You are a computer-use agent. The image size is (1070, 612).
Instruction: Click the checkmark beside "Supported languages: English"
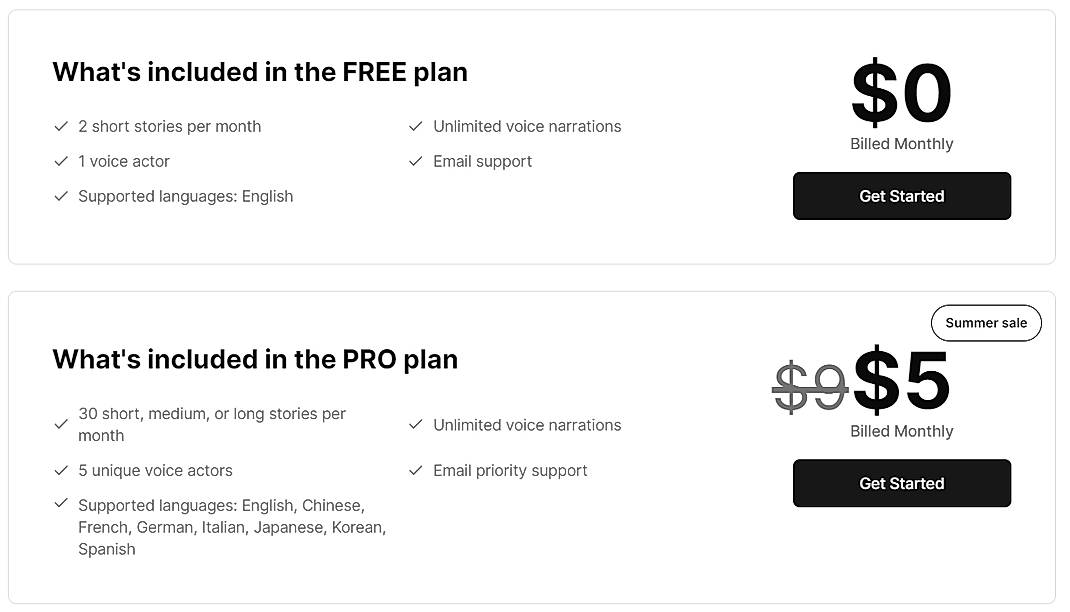click(x=61, y=196)
